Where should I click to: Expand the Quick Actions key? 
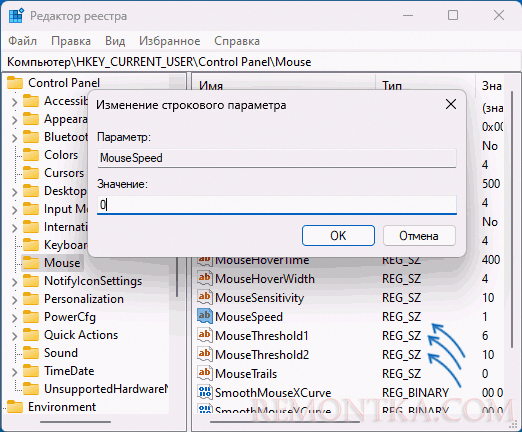click(14, 336)
